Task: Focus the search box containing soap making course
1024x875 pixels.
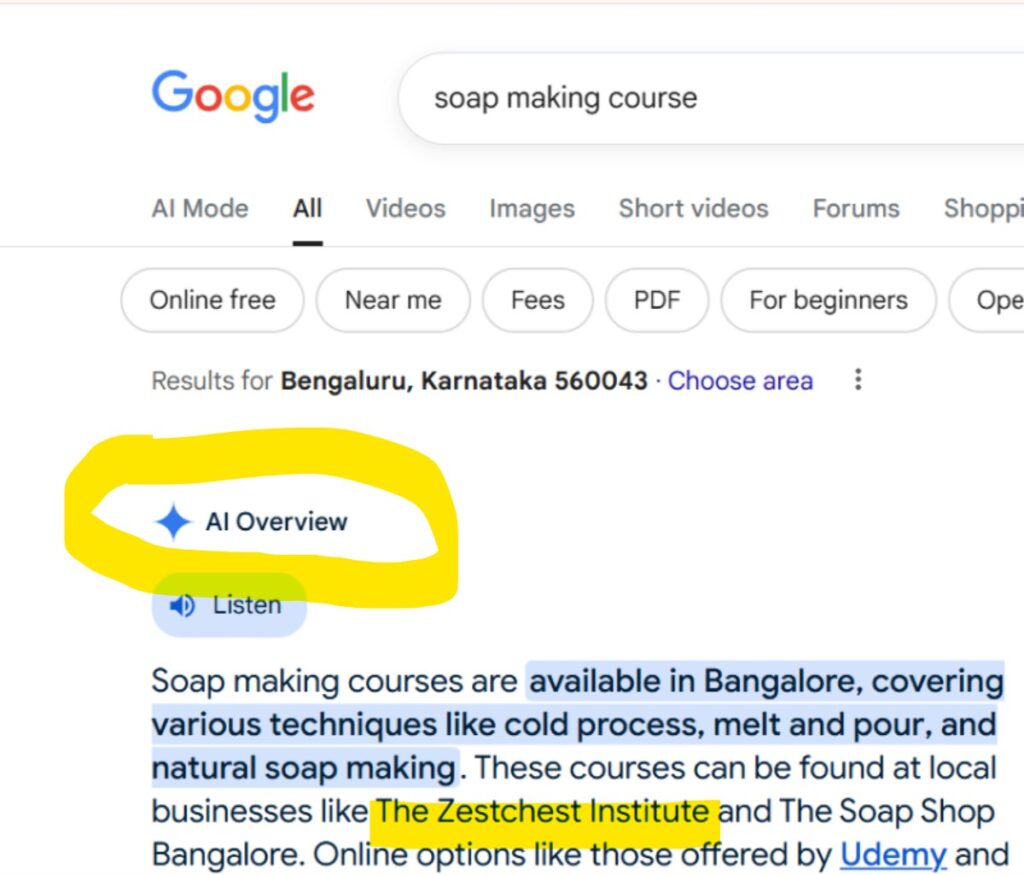Action: [700, 98]
